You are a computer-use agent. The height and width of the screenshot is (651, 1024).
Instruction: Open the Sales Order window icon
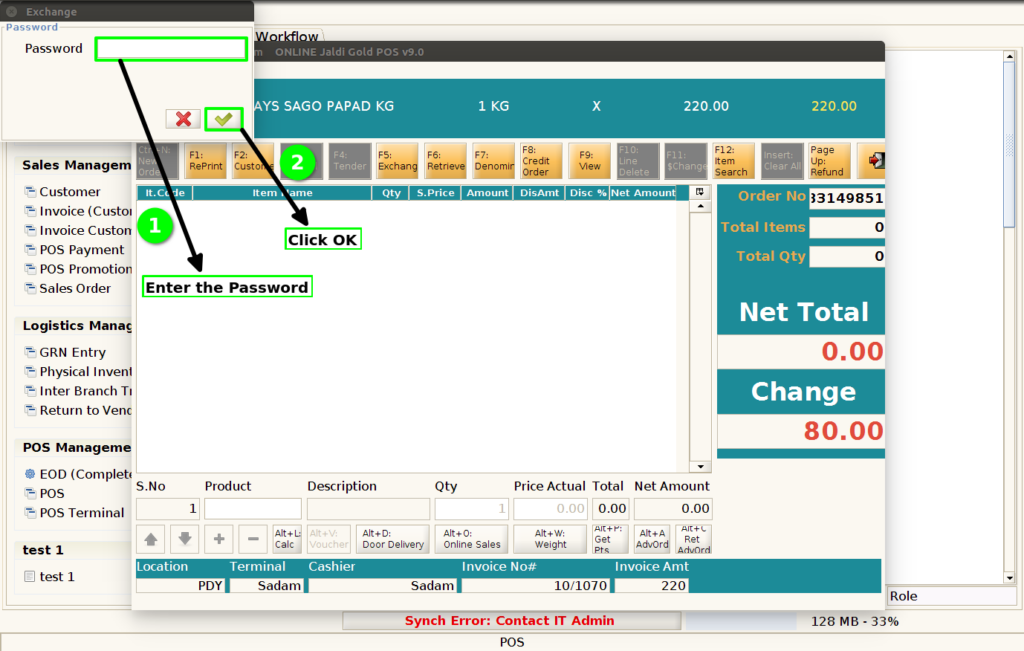pyautogui.click(x=30, y=288)
